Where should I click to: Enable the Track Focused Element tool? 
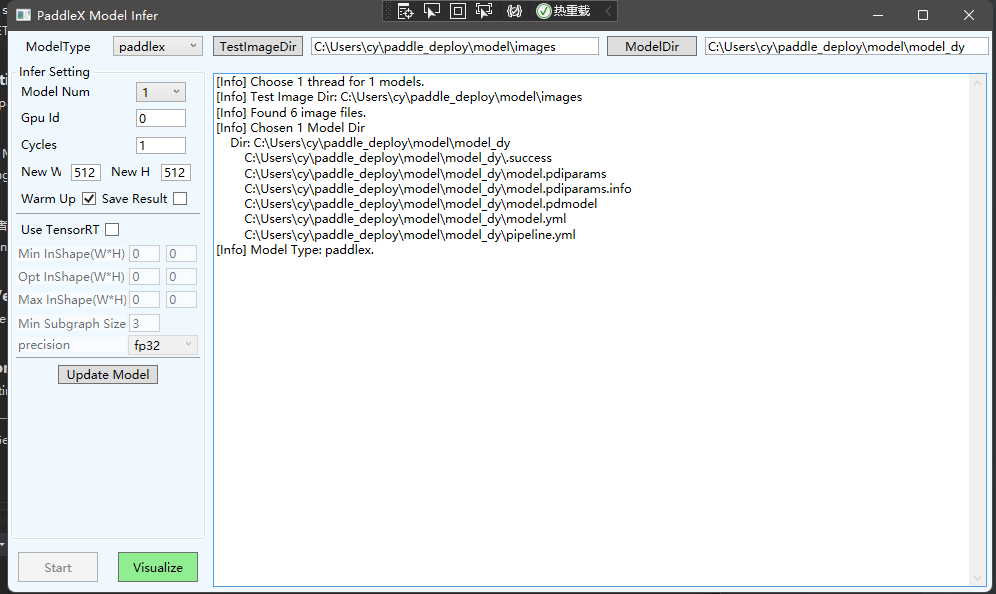484,11
